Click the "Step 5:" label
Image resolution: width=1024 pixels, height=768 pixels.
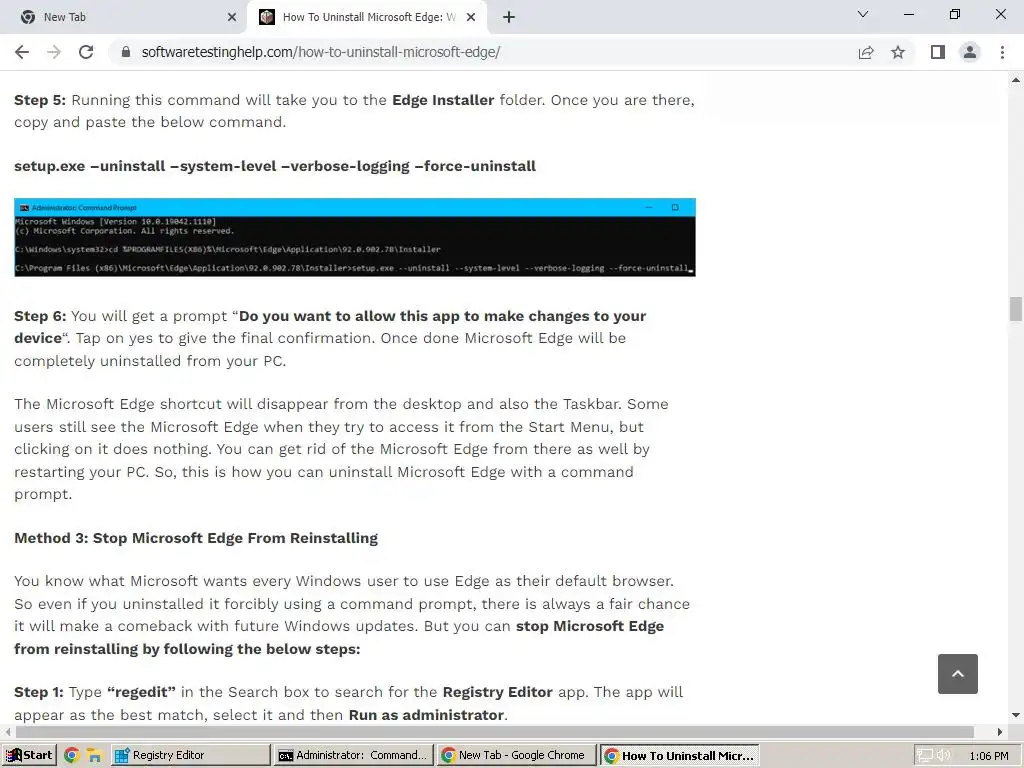(40, 100)
